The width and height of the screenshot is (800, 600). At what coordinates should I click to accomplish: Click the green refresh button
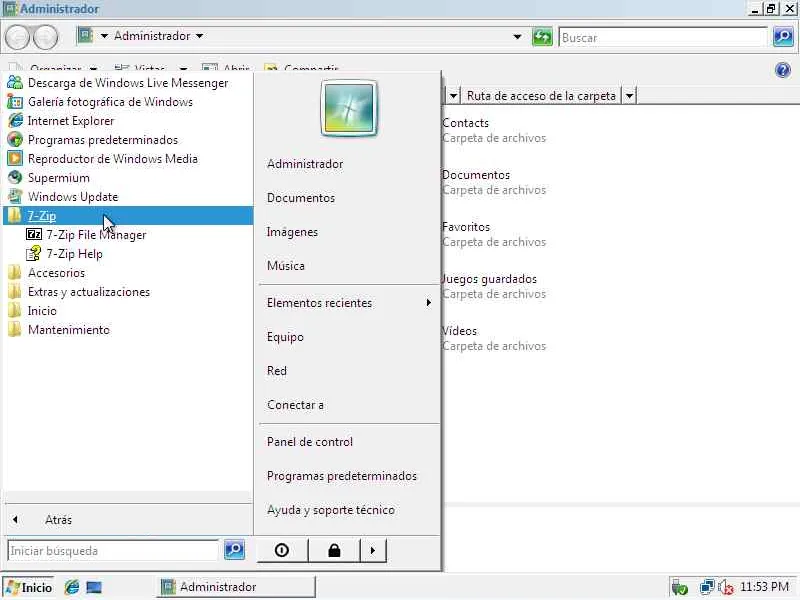tap(542, 37)
